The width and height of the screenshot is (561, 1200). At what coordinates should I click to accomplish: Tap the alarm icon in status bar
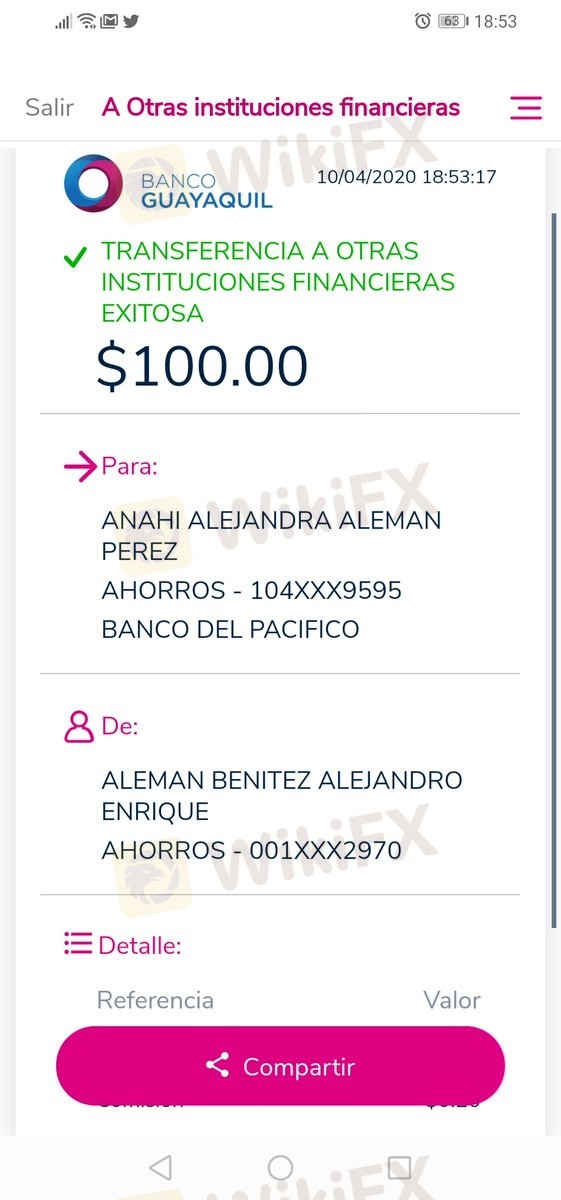(x=423, y=21)
